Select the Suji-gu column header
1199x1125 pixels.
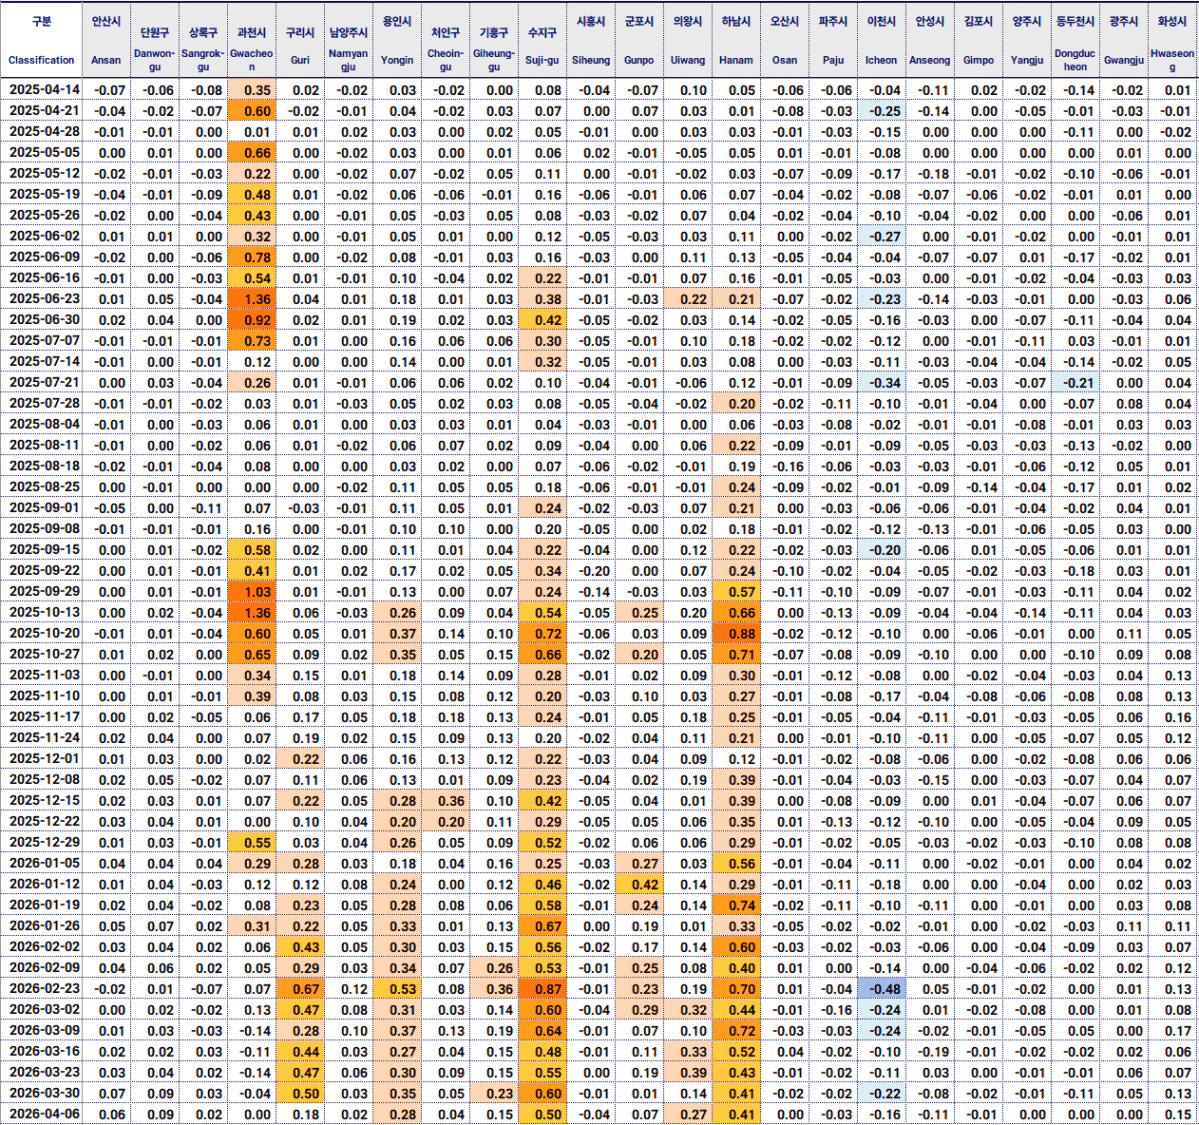(542, 39)
